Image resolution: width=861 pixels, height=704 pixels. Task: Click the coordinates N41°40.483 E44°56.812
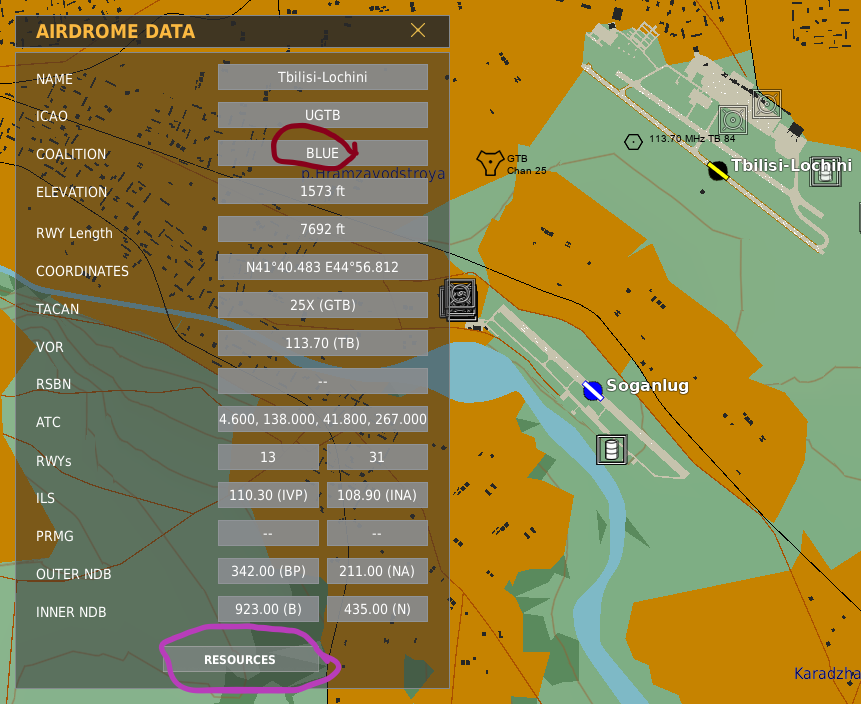point(323,267)
